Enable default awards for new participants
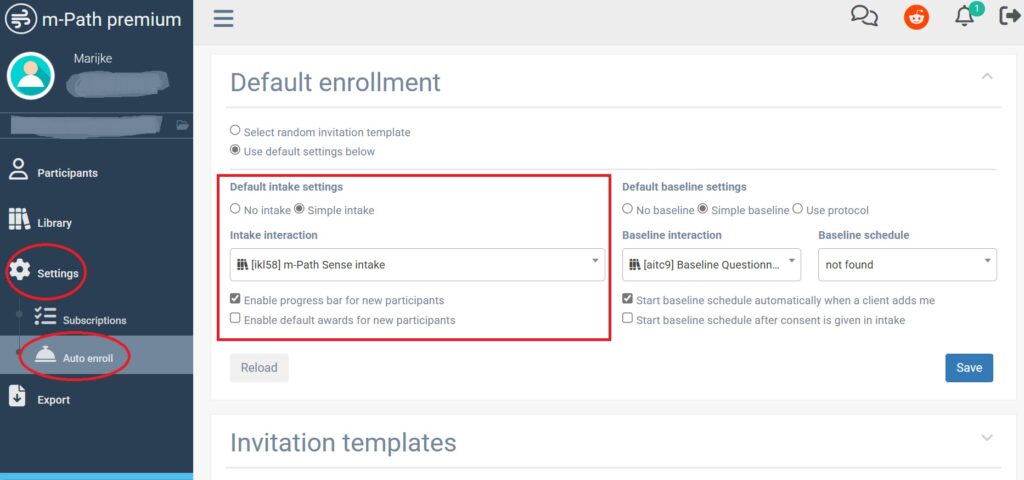The height and width of the screenshot is (480, 1024). tap(235, 319)
